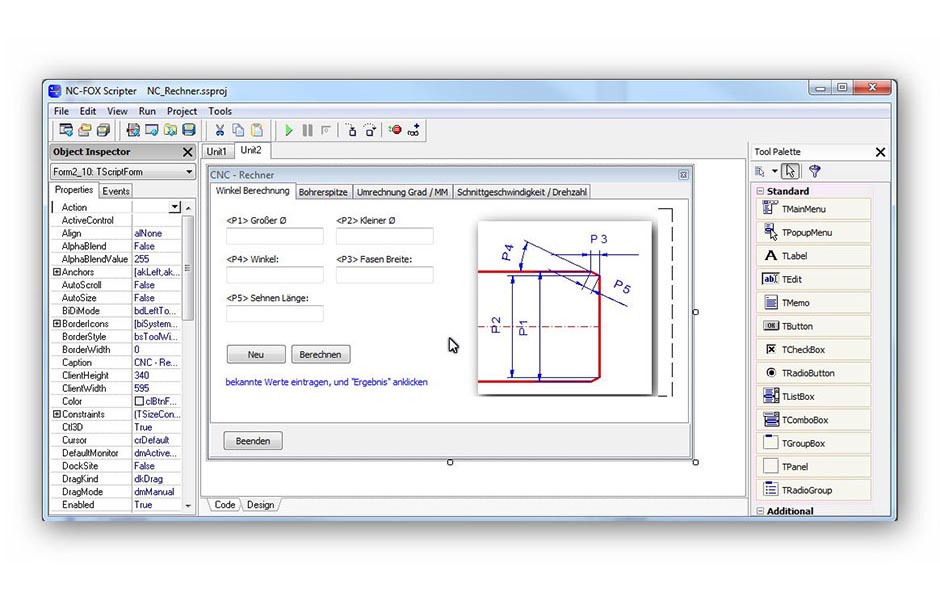Collapse the Standard palette category
This screenshot has width=940, height=600.
pyautogui.click(x=760, y=191)
